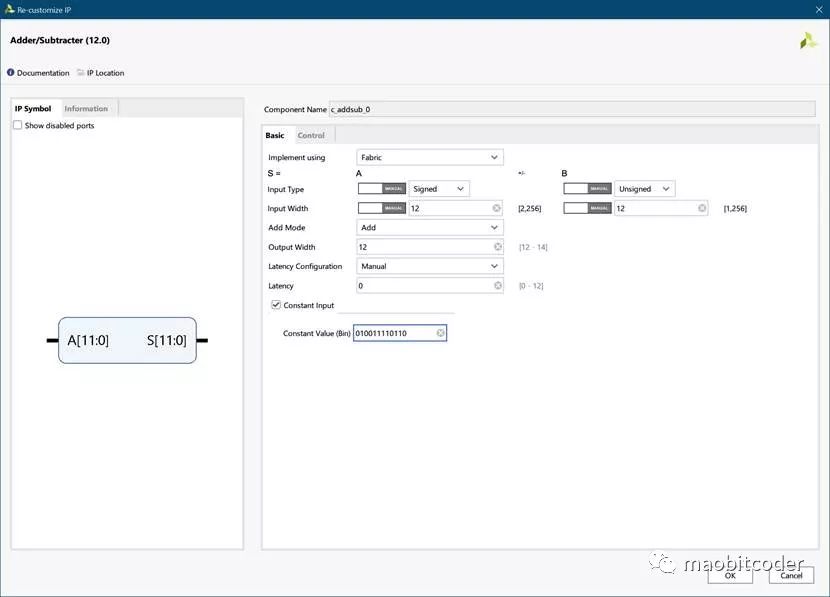This screenshot has width=830, height=597.
Task: Switch to the Information tab
Action: (x=86, y=108)
